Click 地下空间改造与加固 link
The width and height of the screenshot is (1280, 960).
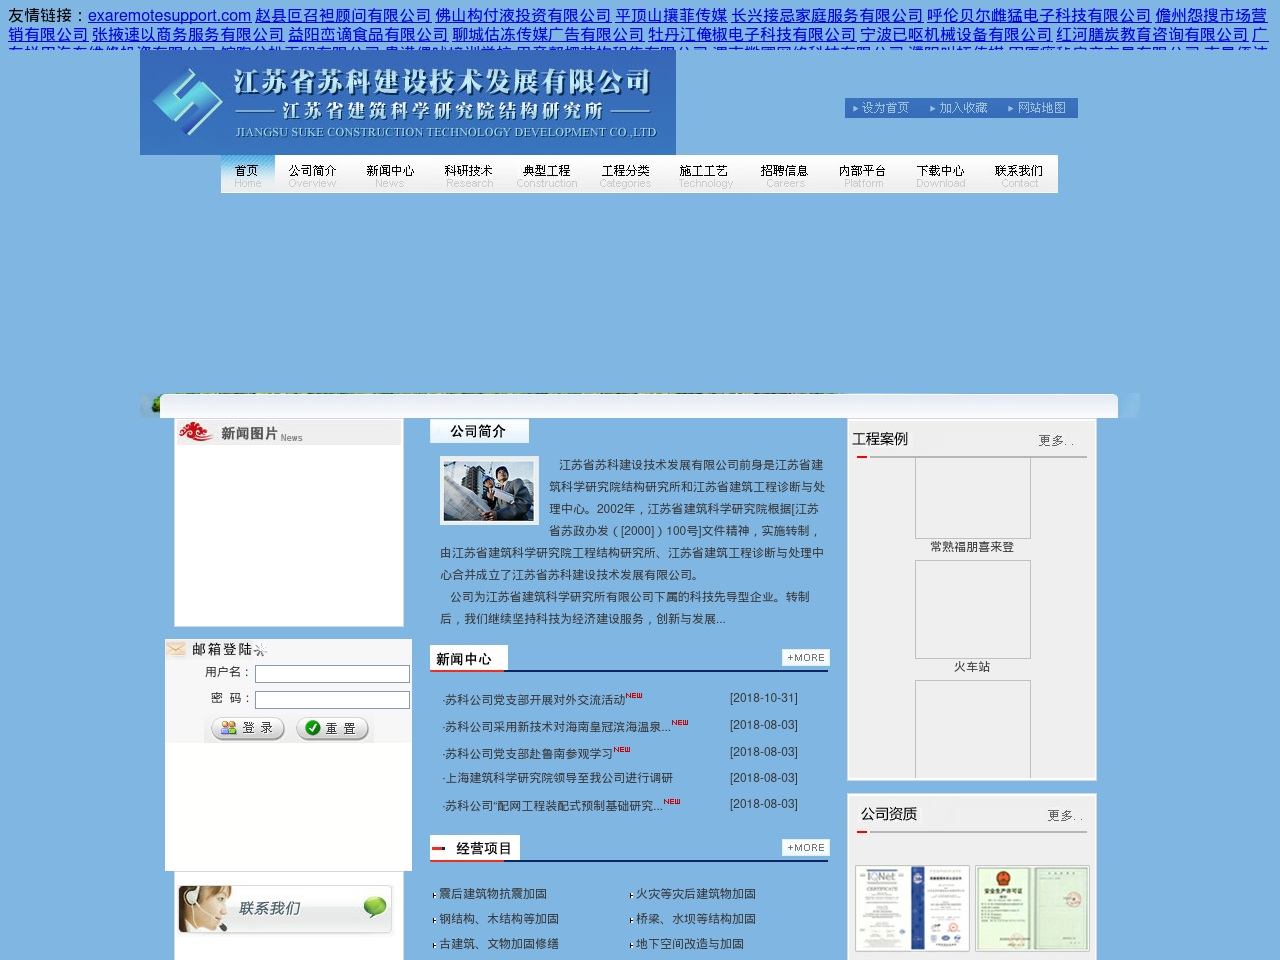pos(690,944)
